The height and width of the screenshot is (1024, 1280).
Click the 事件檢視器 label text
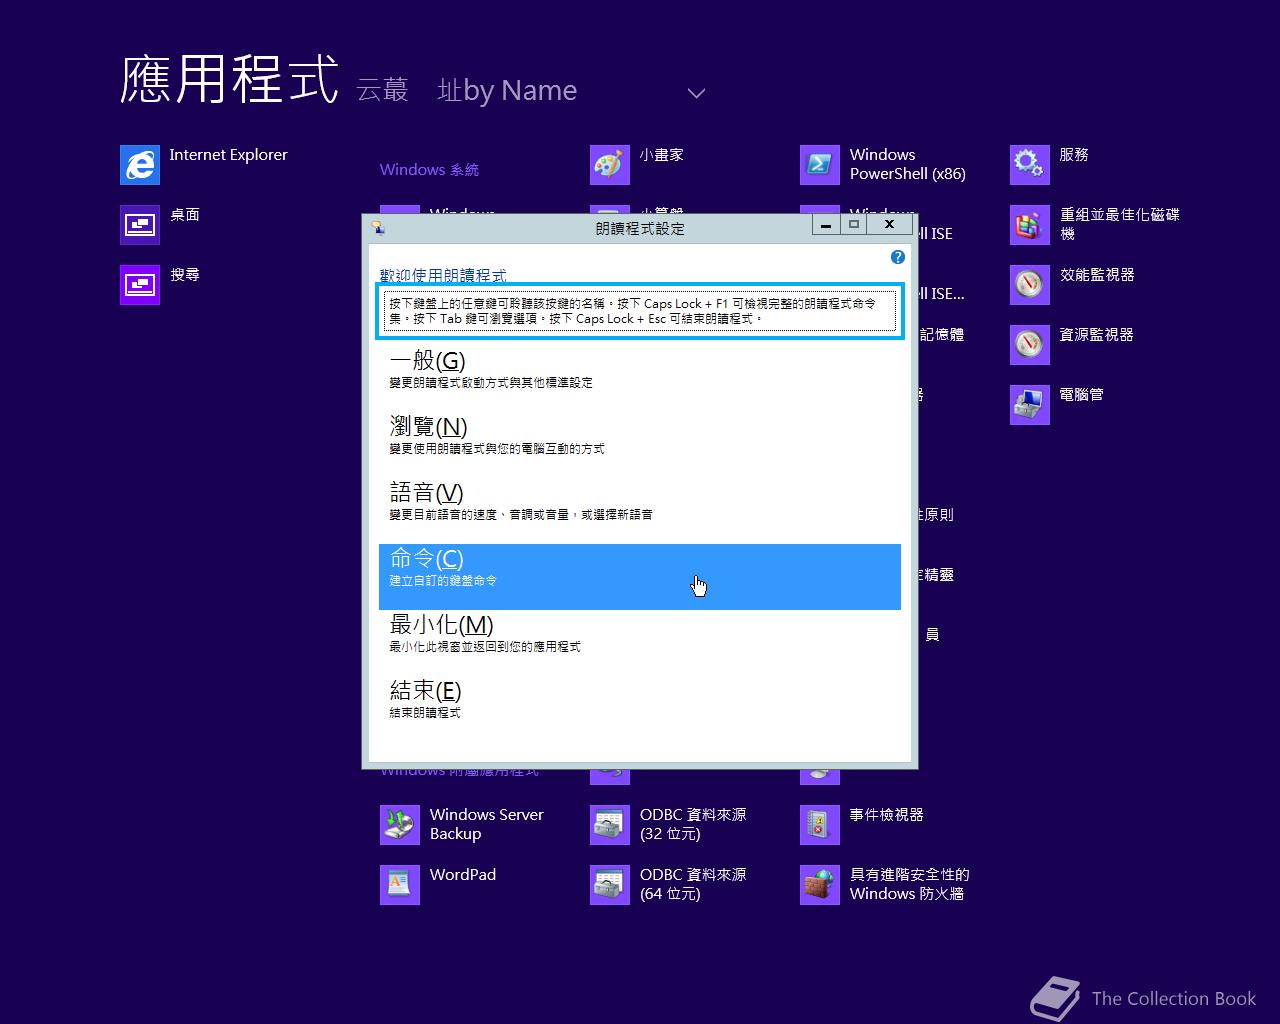[x=887, y=815]
